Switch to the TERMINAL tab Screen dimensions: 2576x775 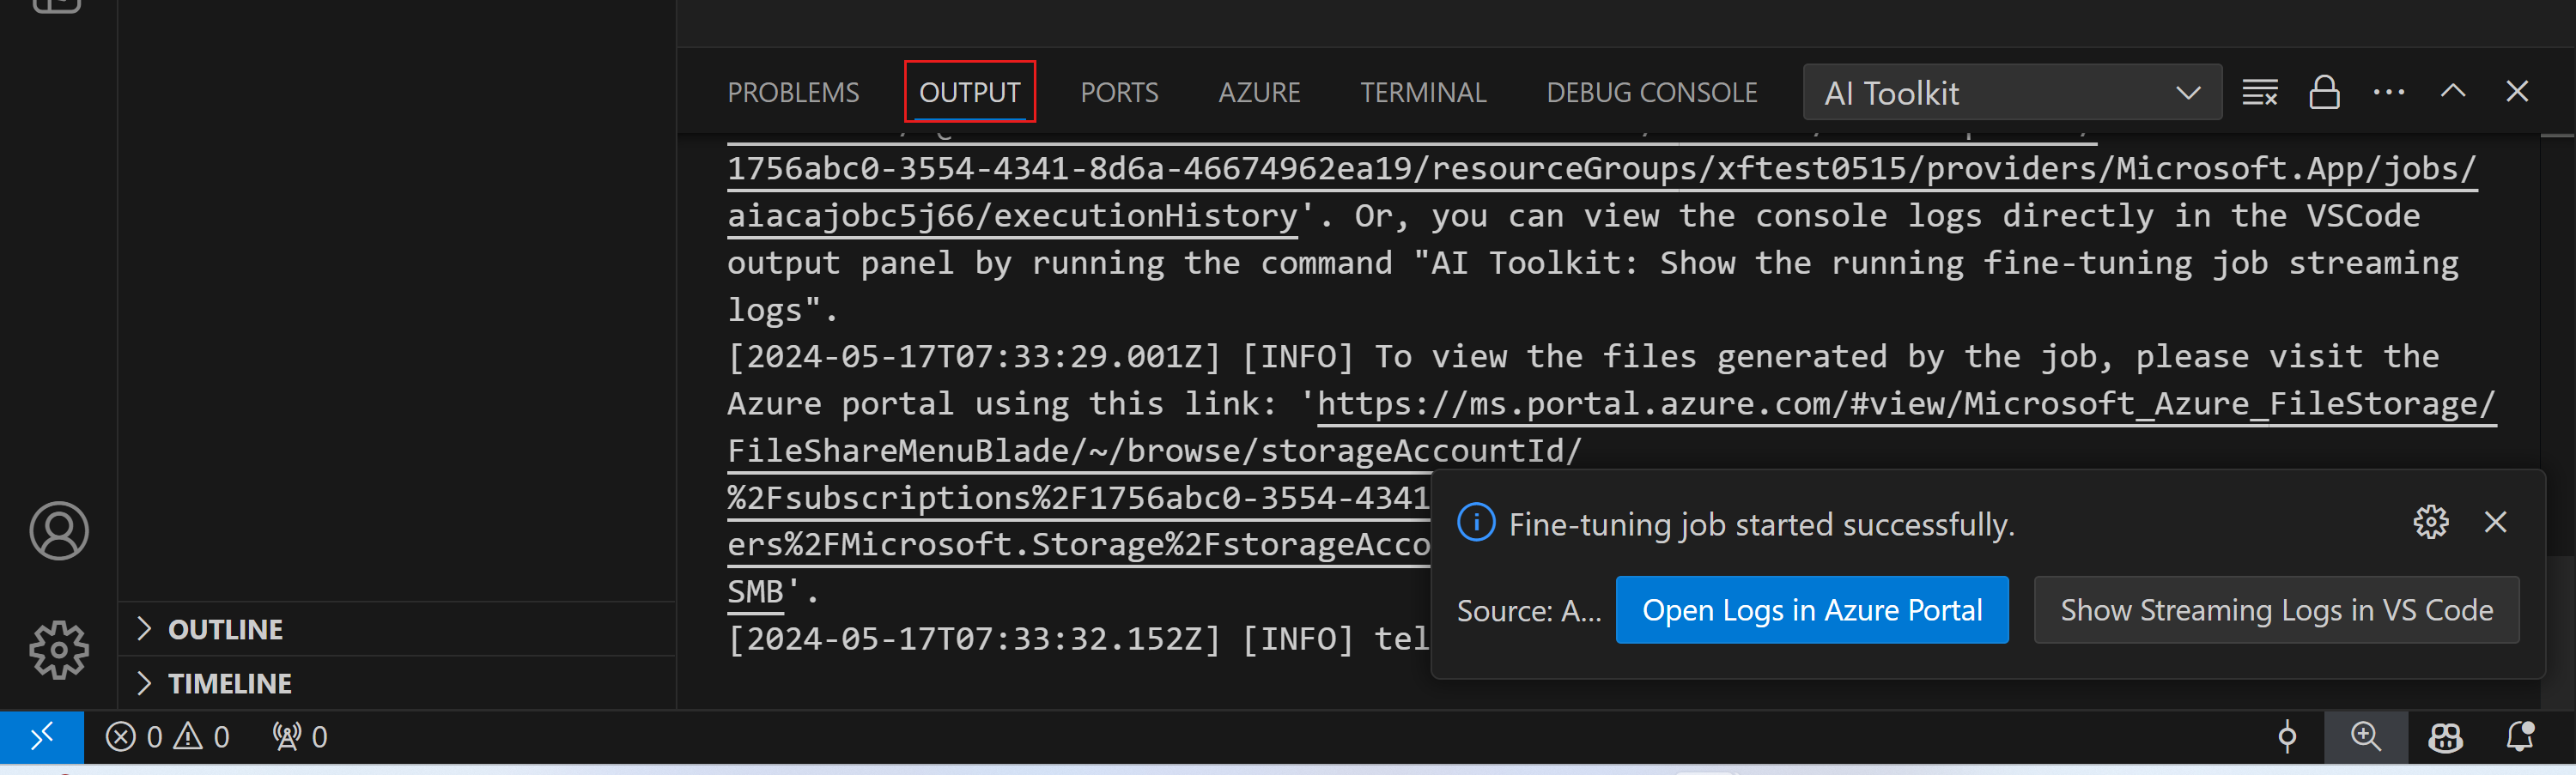(1422, 93)
